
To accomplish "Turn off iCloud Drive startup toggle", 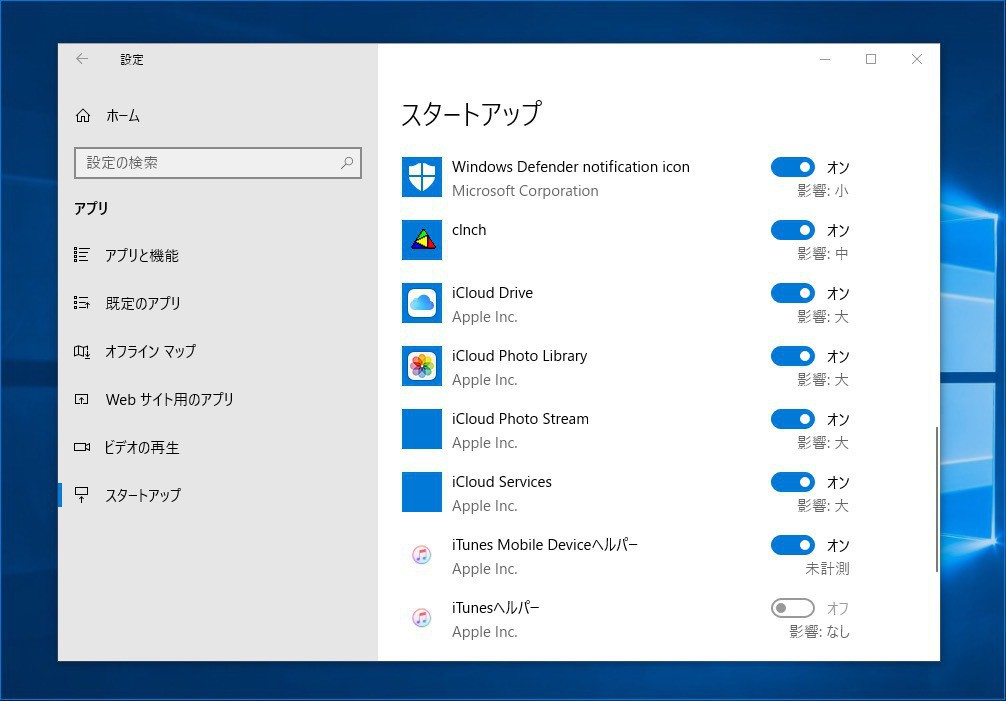I will pos(792,293).
